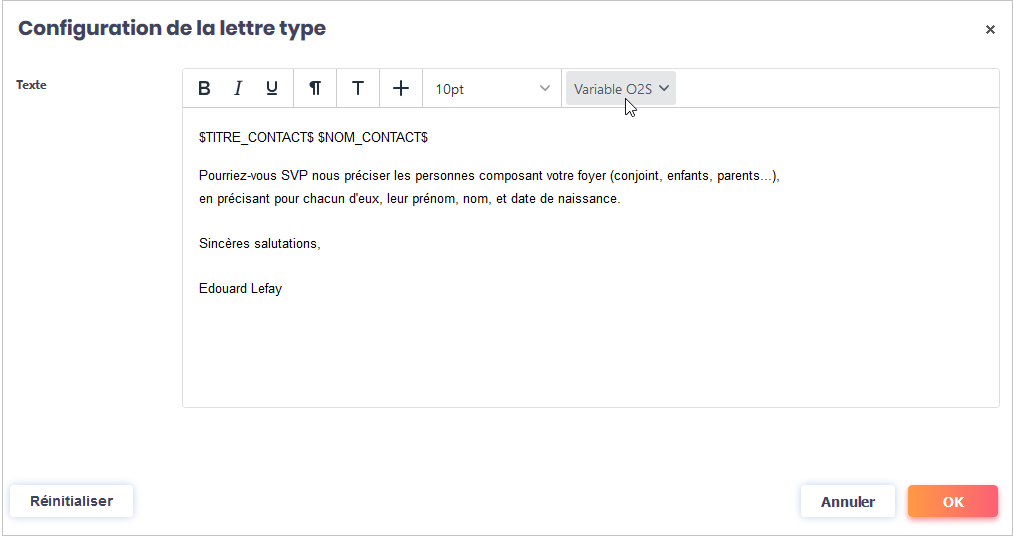Image resolution: width=1014 pixels, height=536 pixels.
Task: Toggle underline formatting in the toolbar
Action: [272, 88]
